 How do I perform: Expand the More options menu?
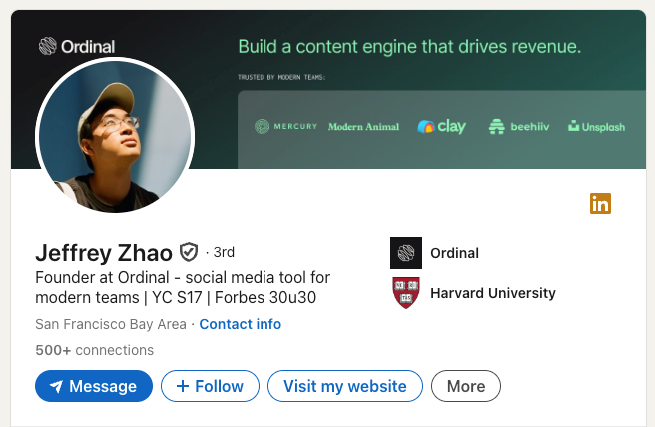[x=466, y=386]
